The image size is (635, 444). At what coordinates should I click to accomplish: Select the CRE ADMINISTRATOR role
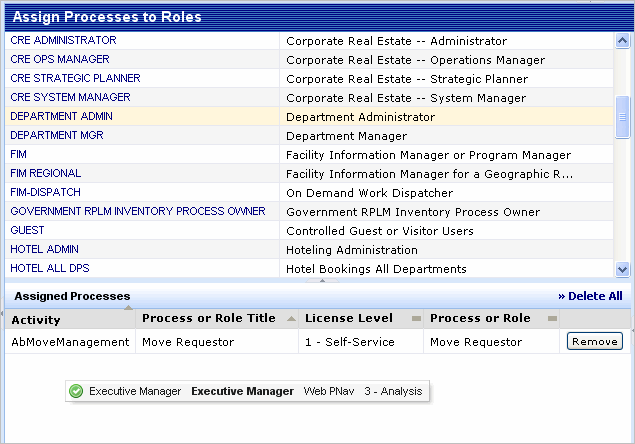(63, 41)
